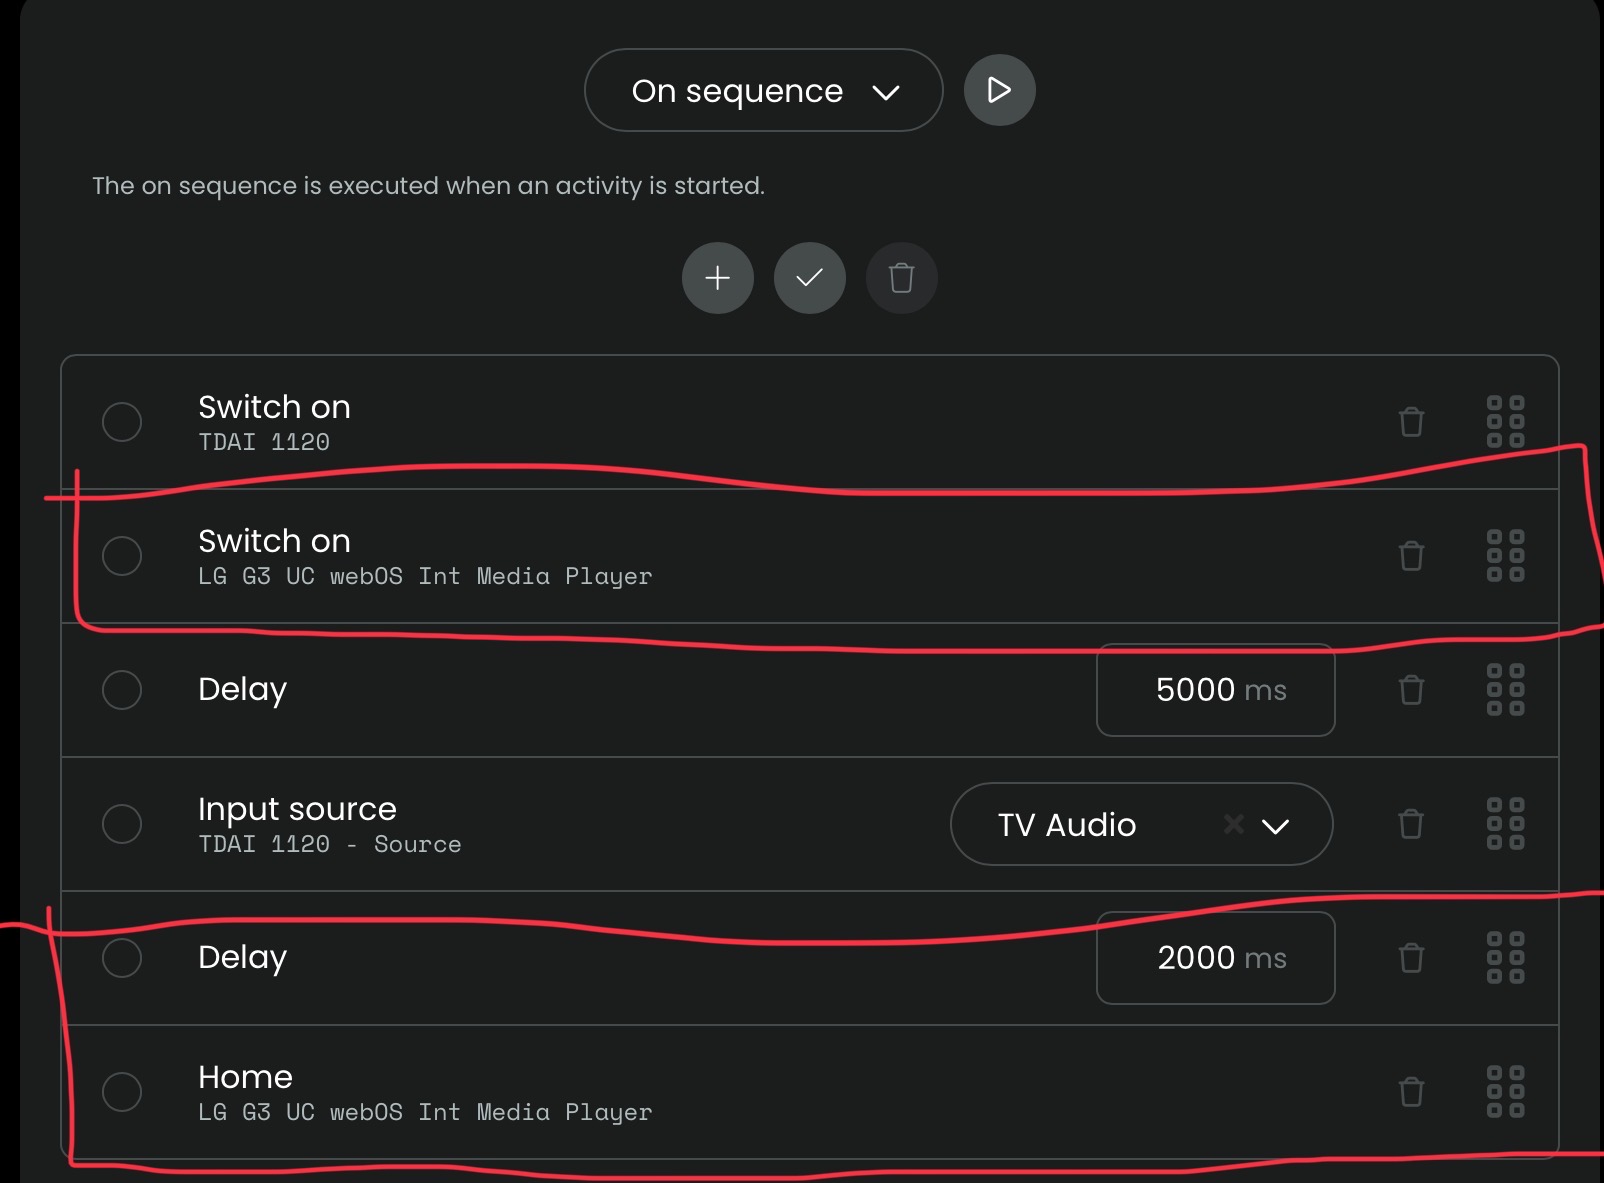
Task: Select the 5000 ms Delay step circle
Action: point(122,690)
